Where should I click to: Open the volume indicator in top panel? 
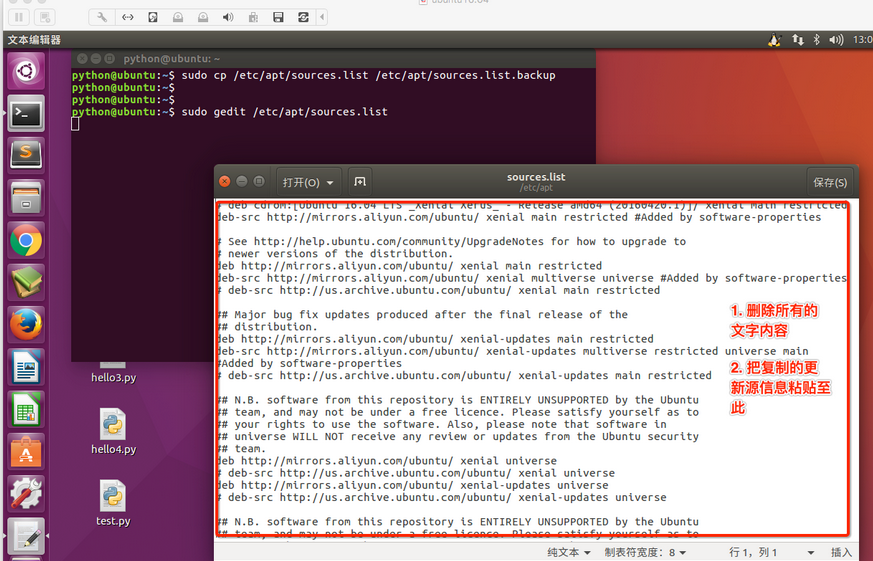coord(836,40)
